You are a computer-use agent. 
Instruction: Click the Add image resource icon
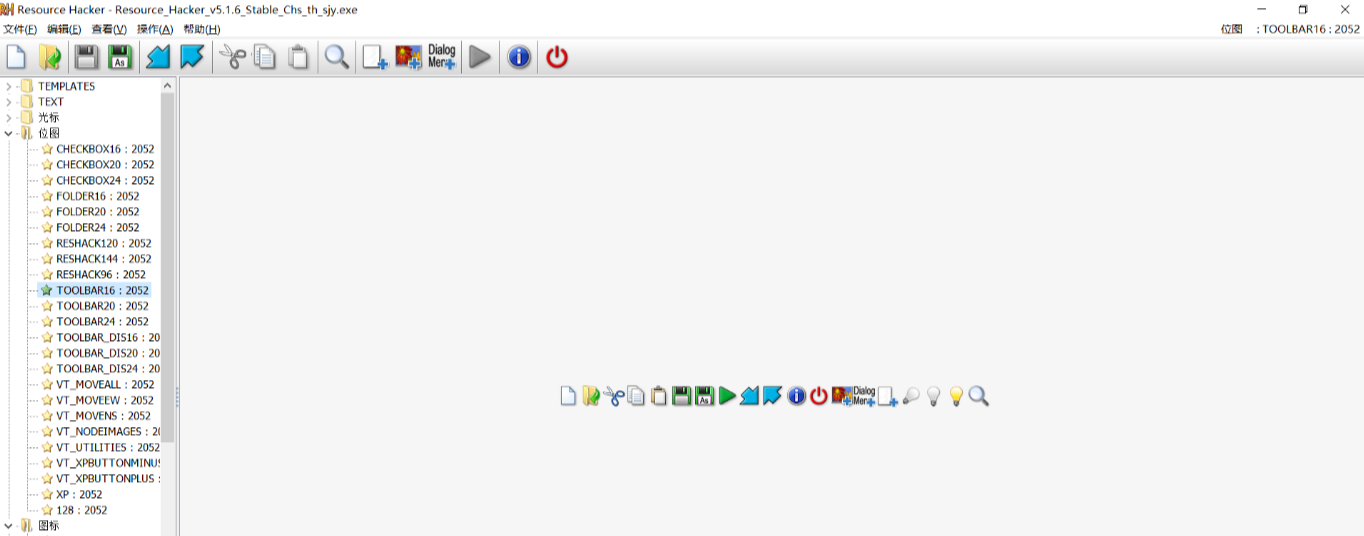point(408,57)
